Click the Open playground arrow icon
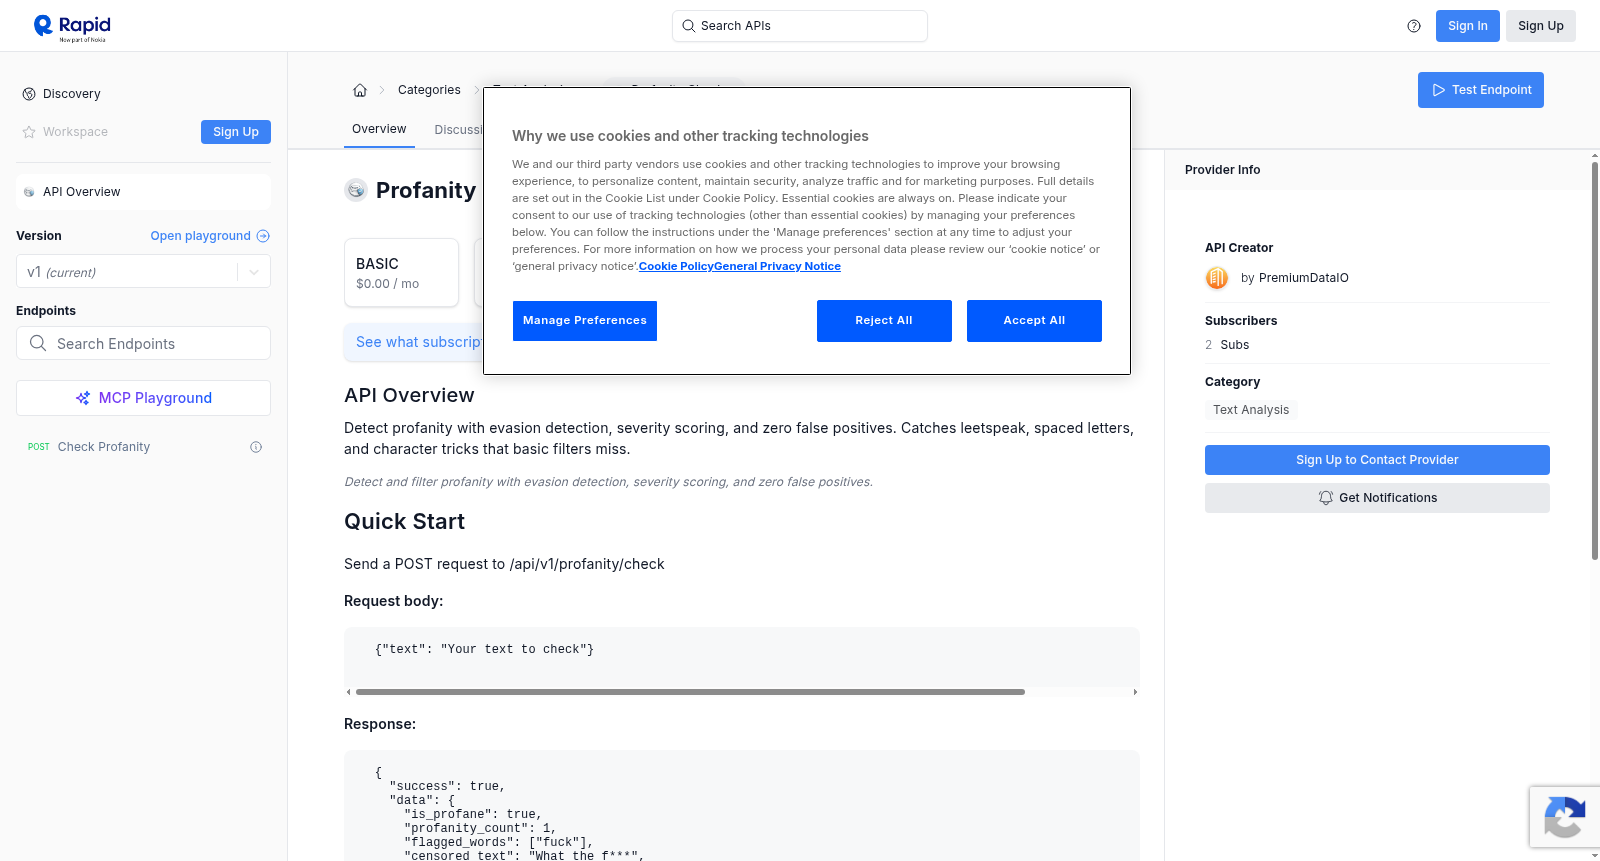The height and width of the screenshot is (861, 1600). pyautogui.click(x=263, y=236)
